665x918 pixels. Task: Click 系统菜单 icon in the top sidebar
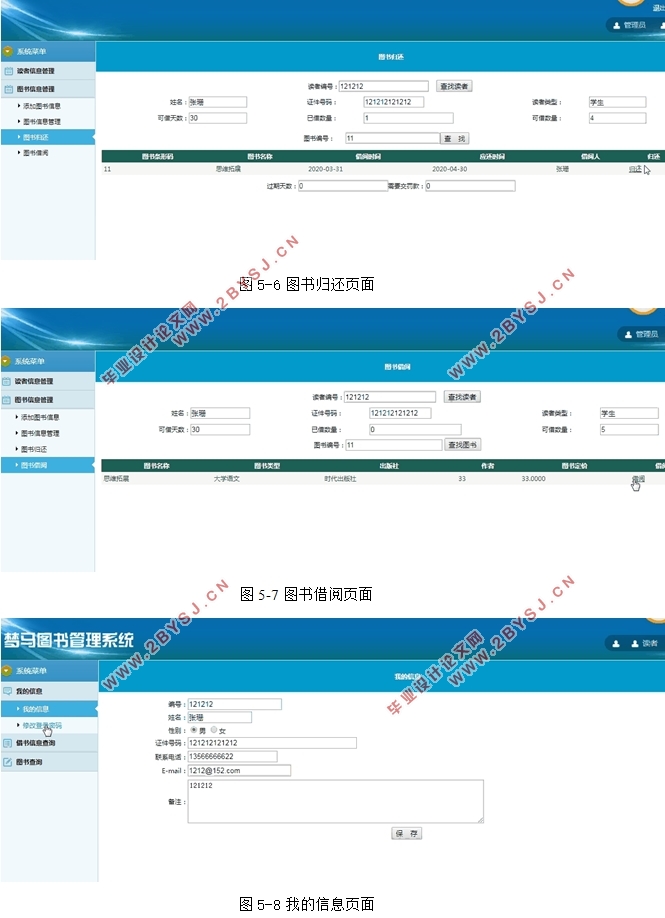pyautogui.click(x=8, y=51)
